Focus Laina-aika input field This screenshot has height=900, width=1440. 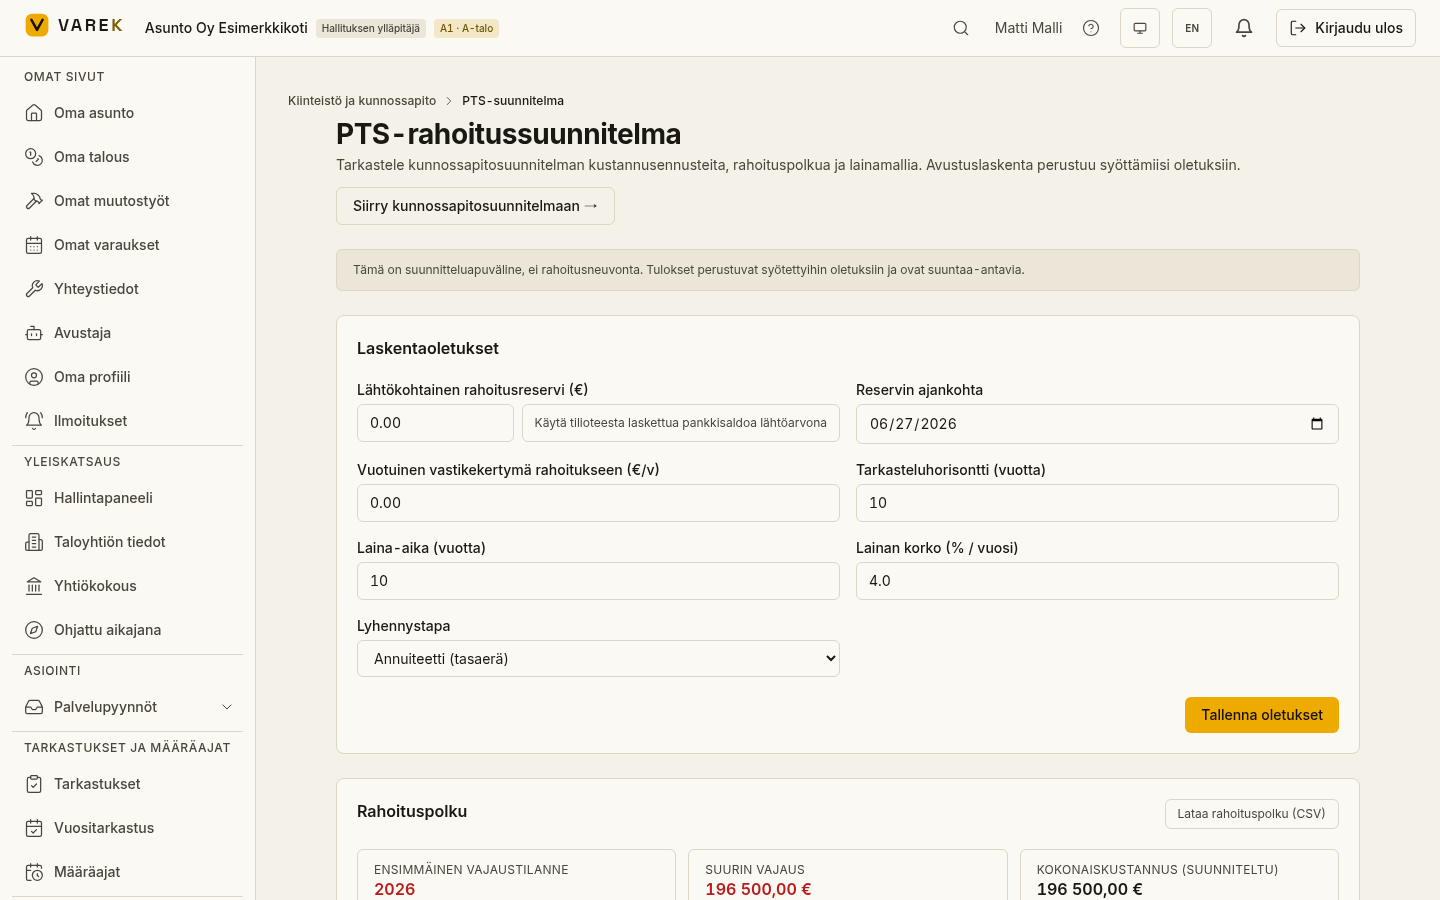[x=598, y=581]
